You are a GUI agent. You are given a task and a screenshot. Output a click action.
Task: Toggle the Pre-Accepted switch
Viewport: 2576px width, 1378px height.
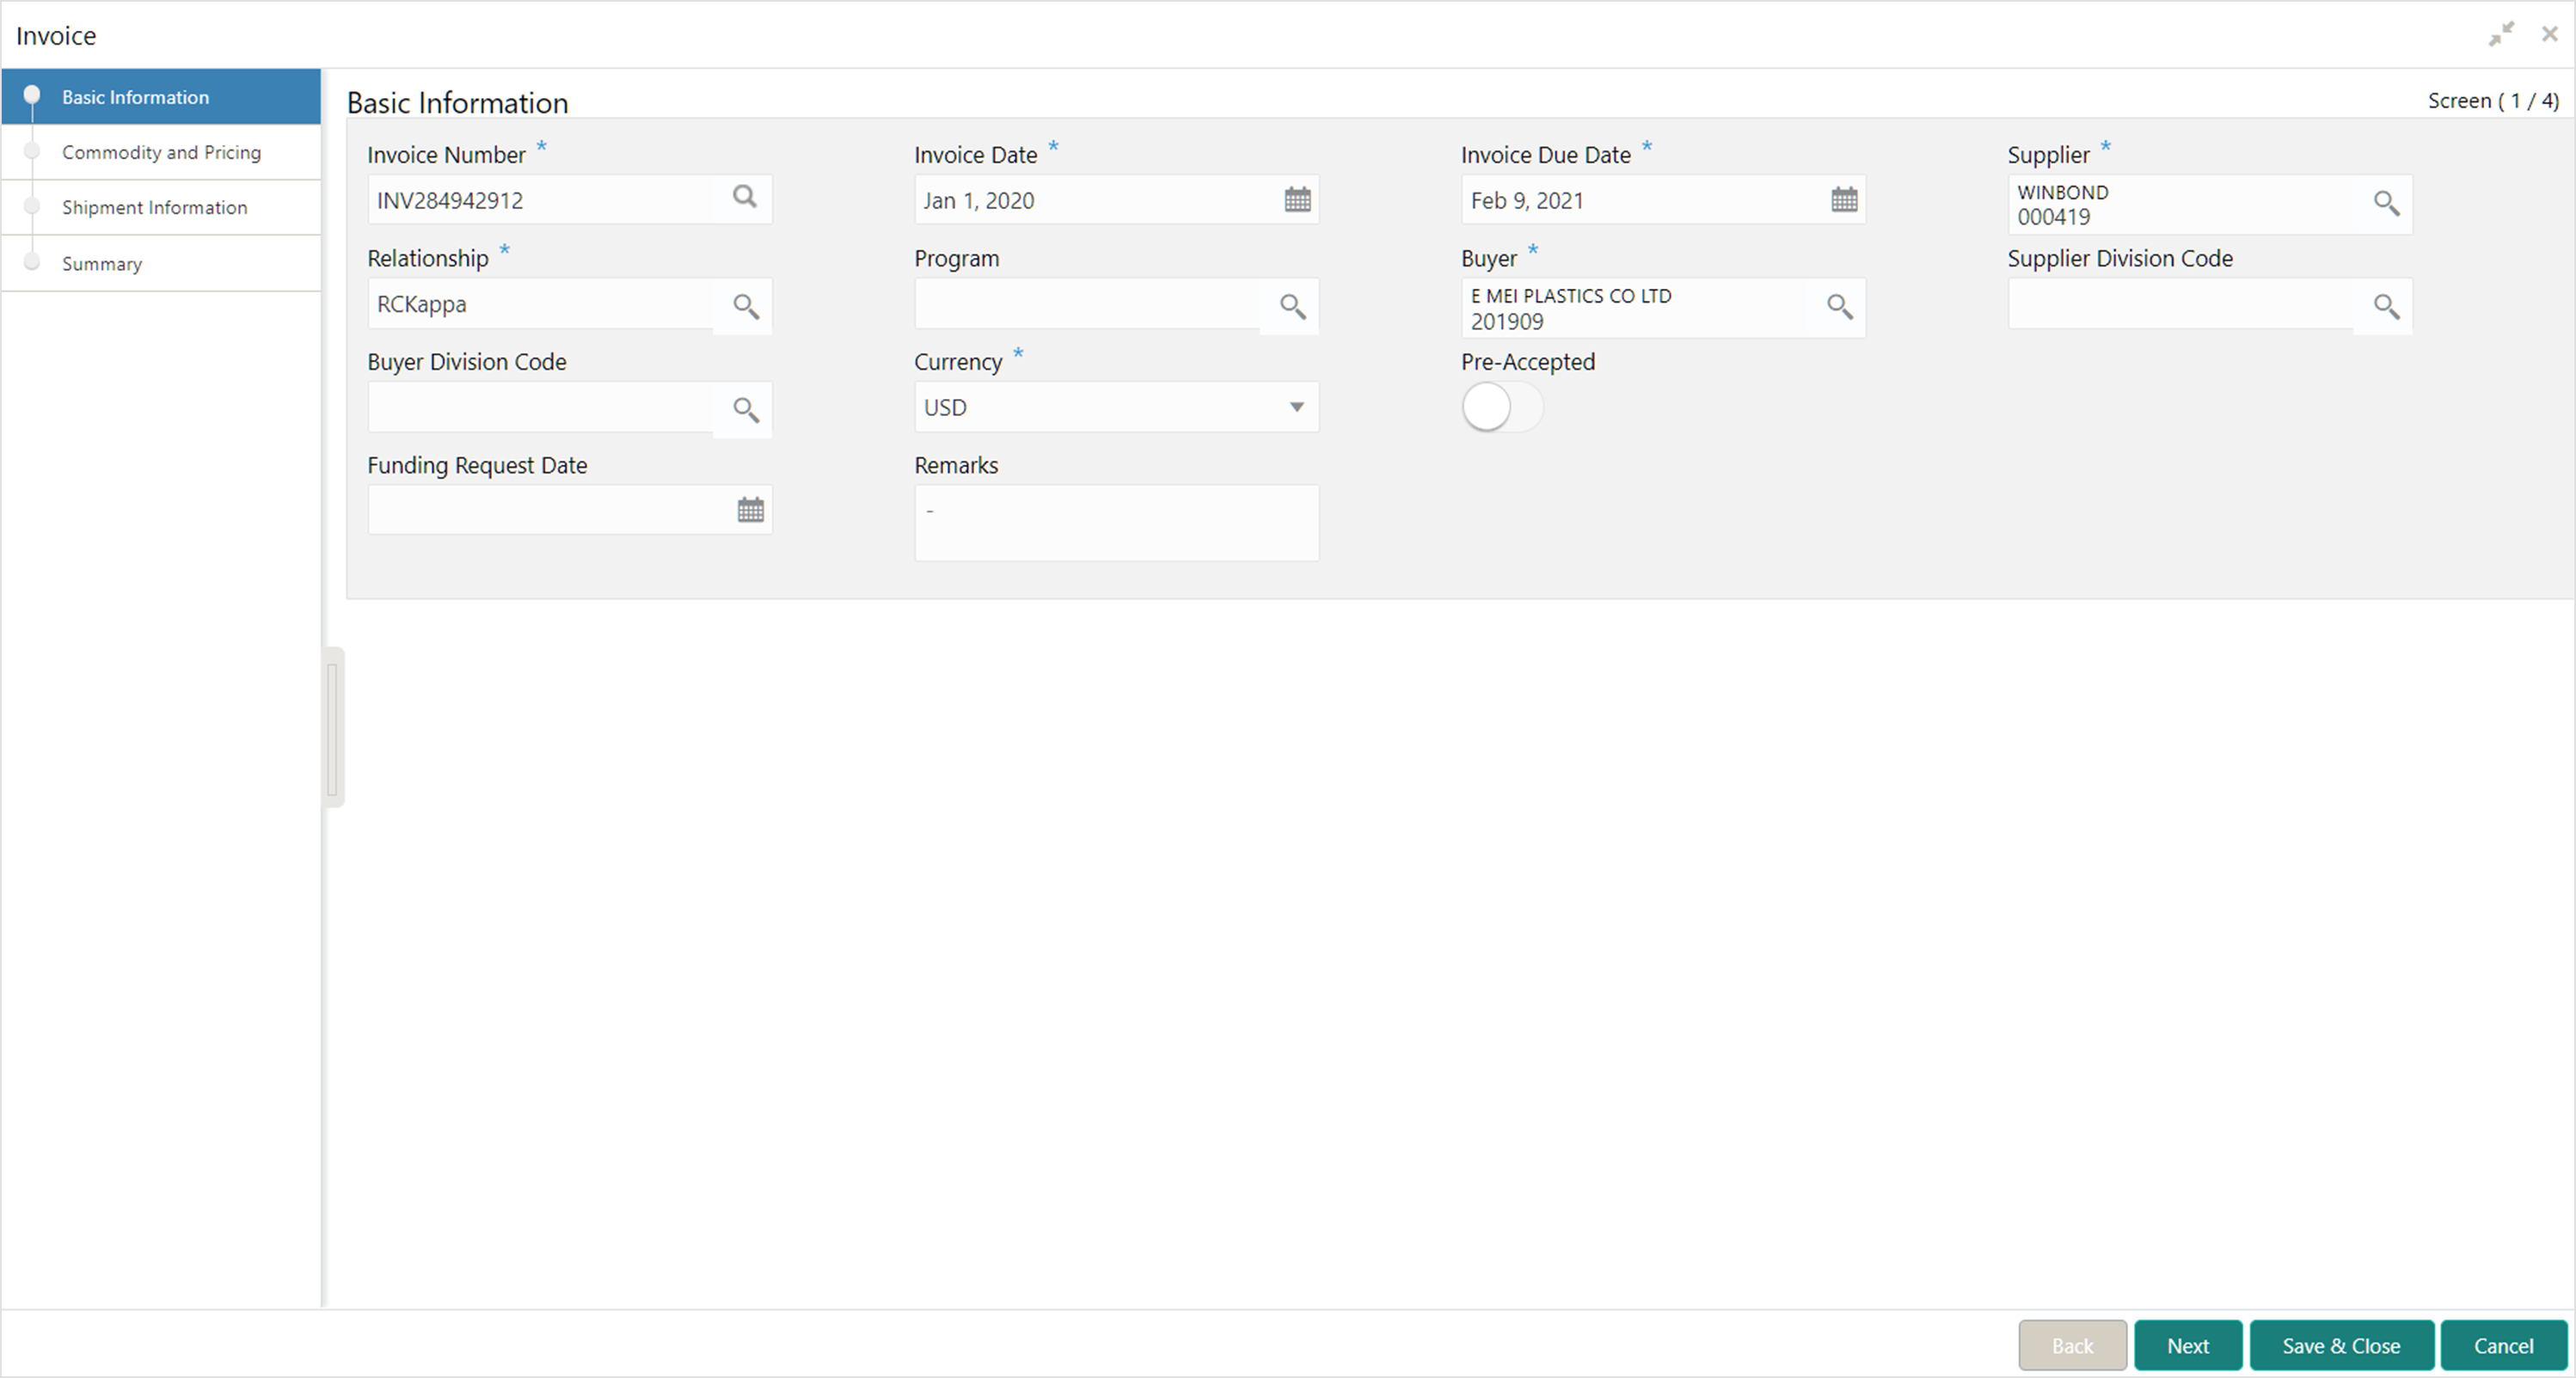[1501, 408]
